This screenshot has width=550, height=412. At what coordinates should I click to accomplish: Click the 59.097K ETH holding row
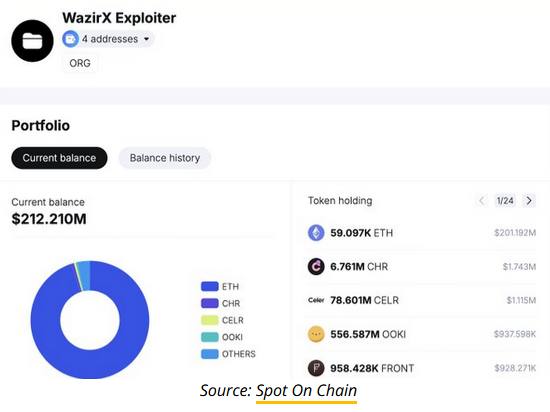422,233
